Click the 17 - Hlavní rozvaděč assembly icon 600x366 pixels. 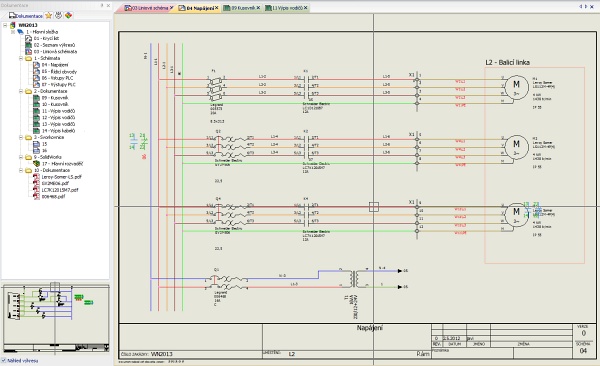[x=36, y=163]
